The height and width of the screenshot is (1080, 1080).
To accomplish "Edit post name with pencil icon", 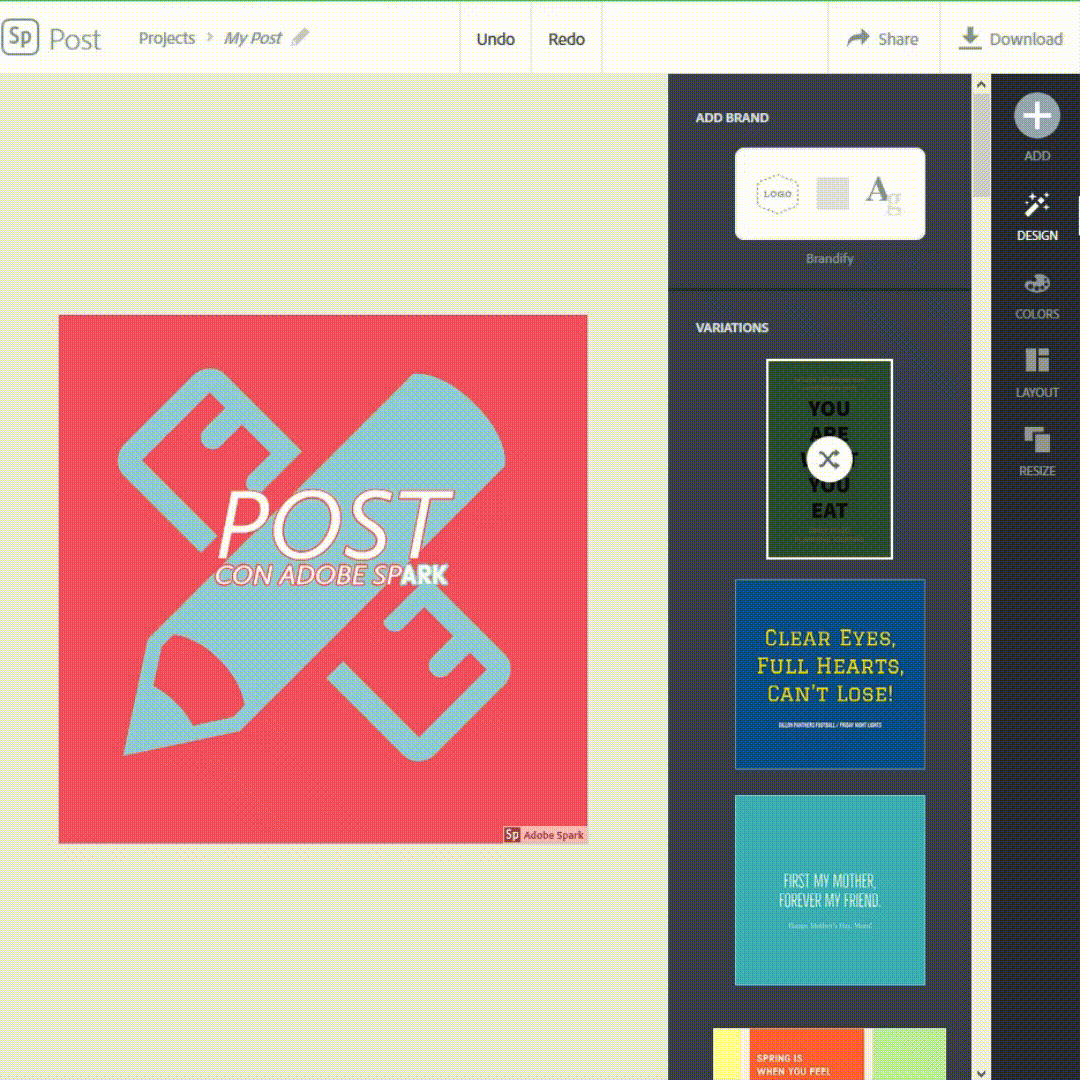I will click(x=300, y=37).
